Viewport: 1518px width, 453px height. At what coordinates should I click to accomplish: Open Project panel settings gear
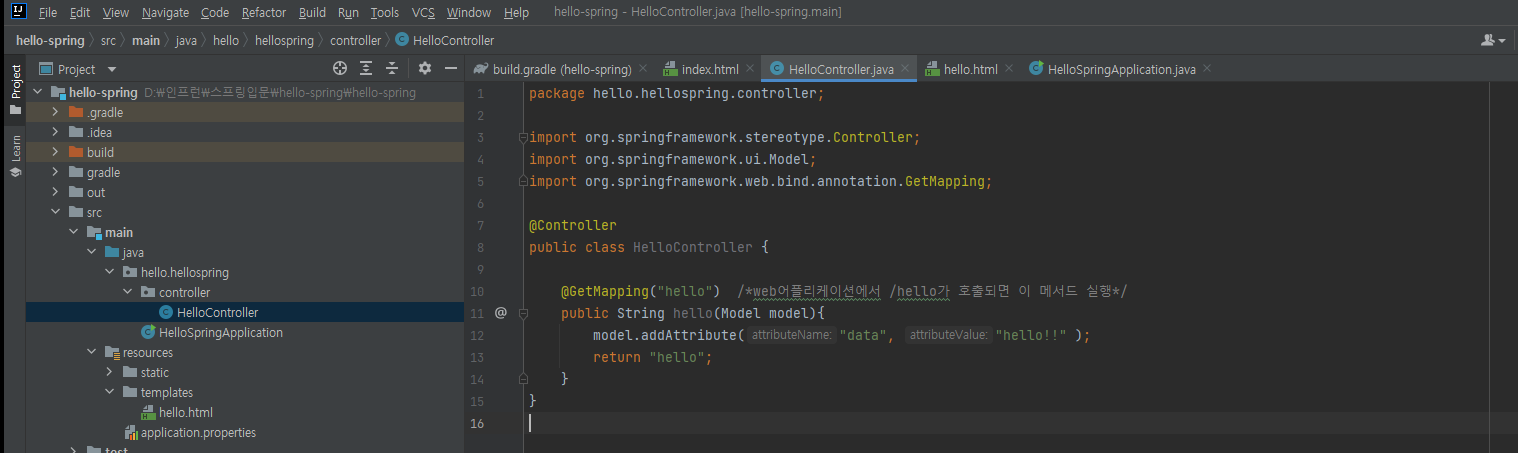(425, 68)
